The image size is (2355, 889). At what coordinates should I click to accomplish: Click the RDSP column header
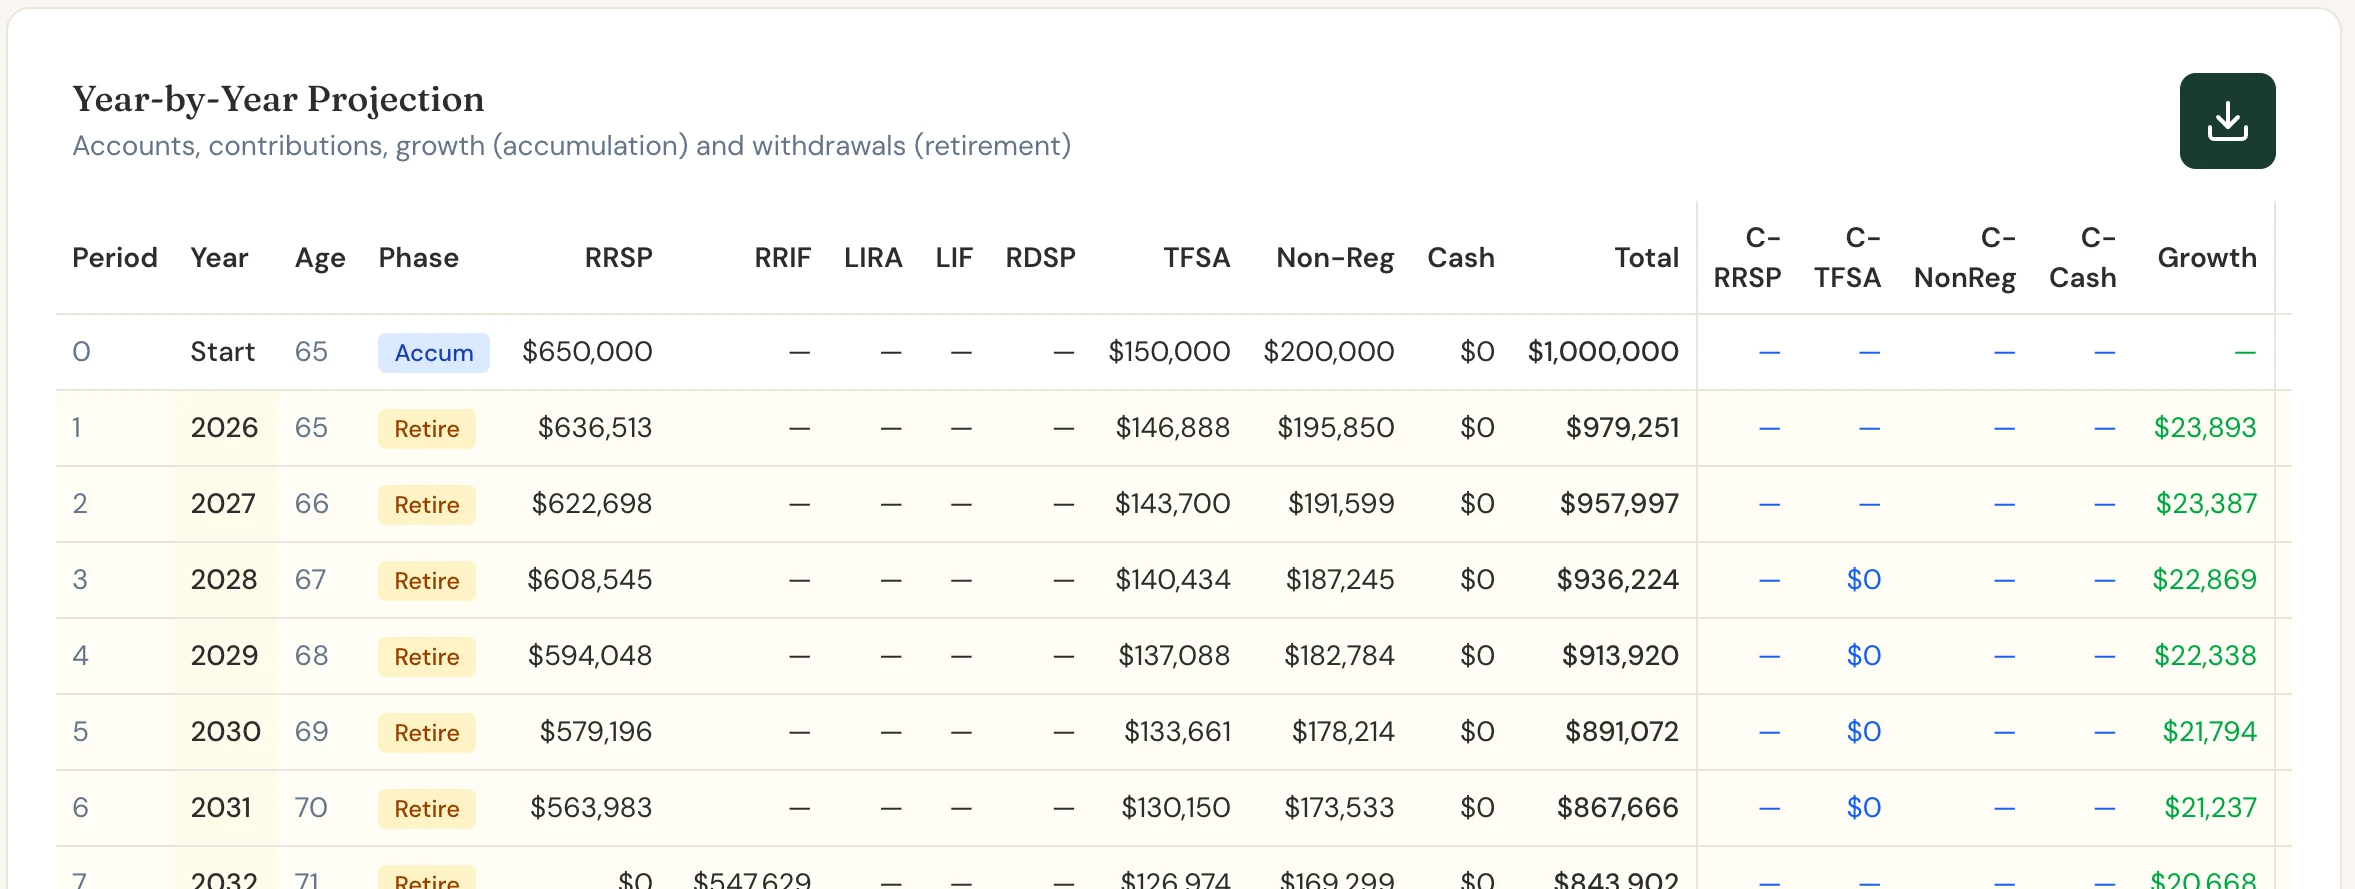(x=1040, y=258)
